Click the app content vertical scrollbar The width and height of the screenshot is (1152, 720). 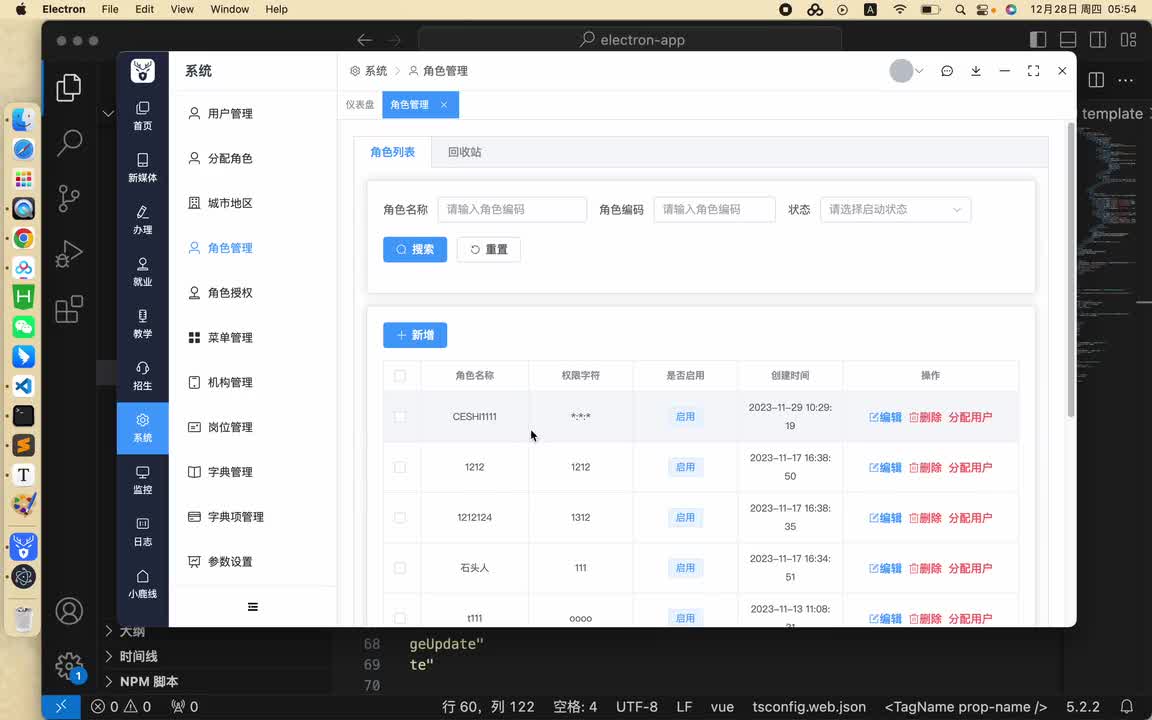pyautogui.click(x=1070, y=272)
